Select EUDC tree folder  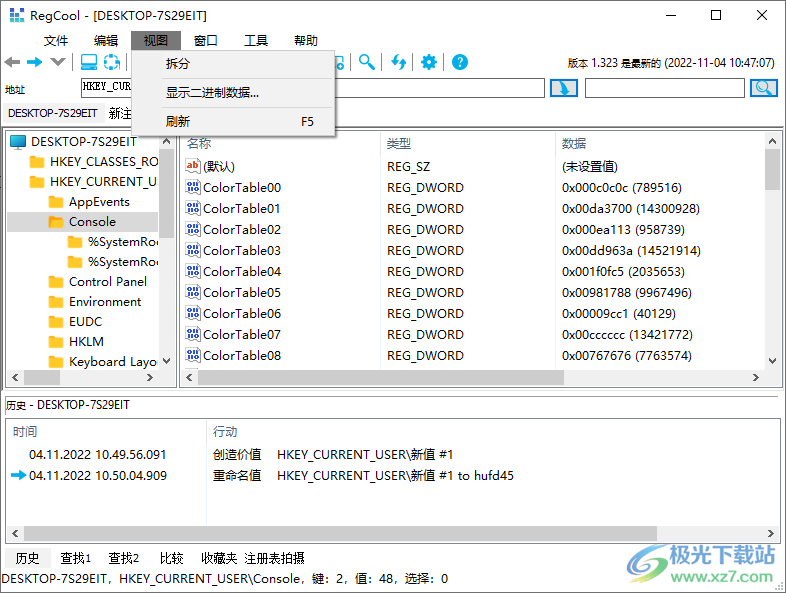[x=85, y=322]
